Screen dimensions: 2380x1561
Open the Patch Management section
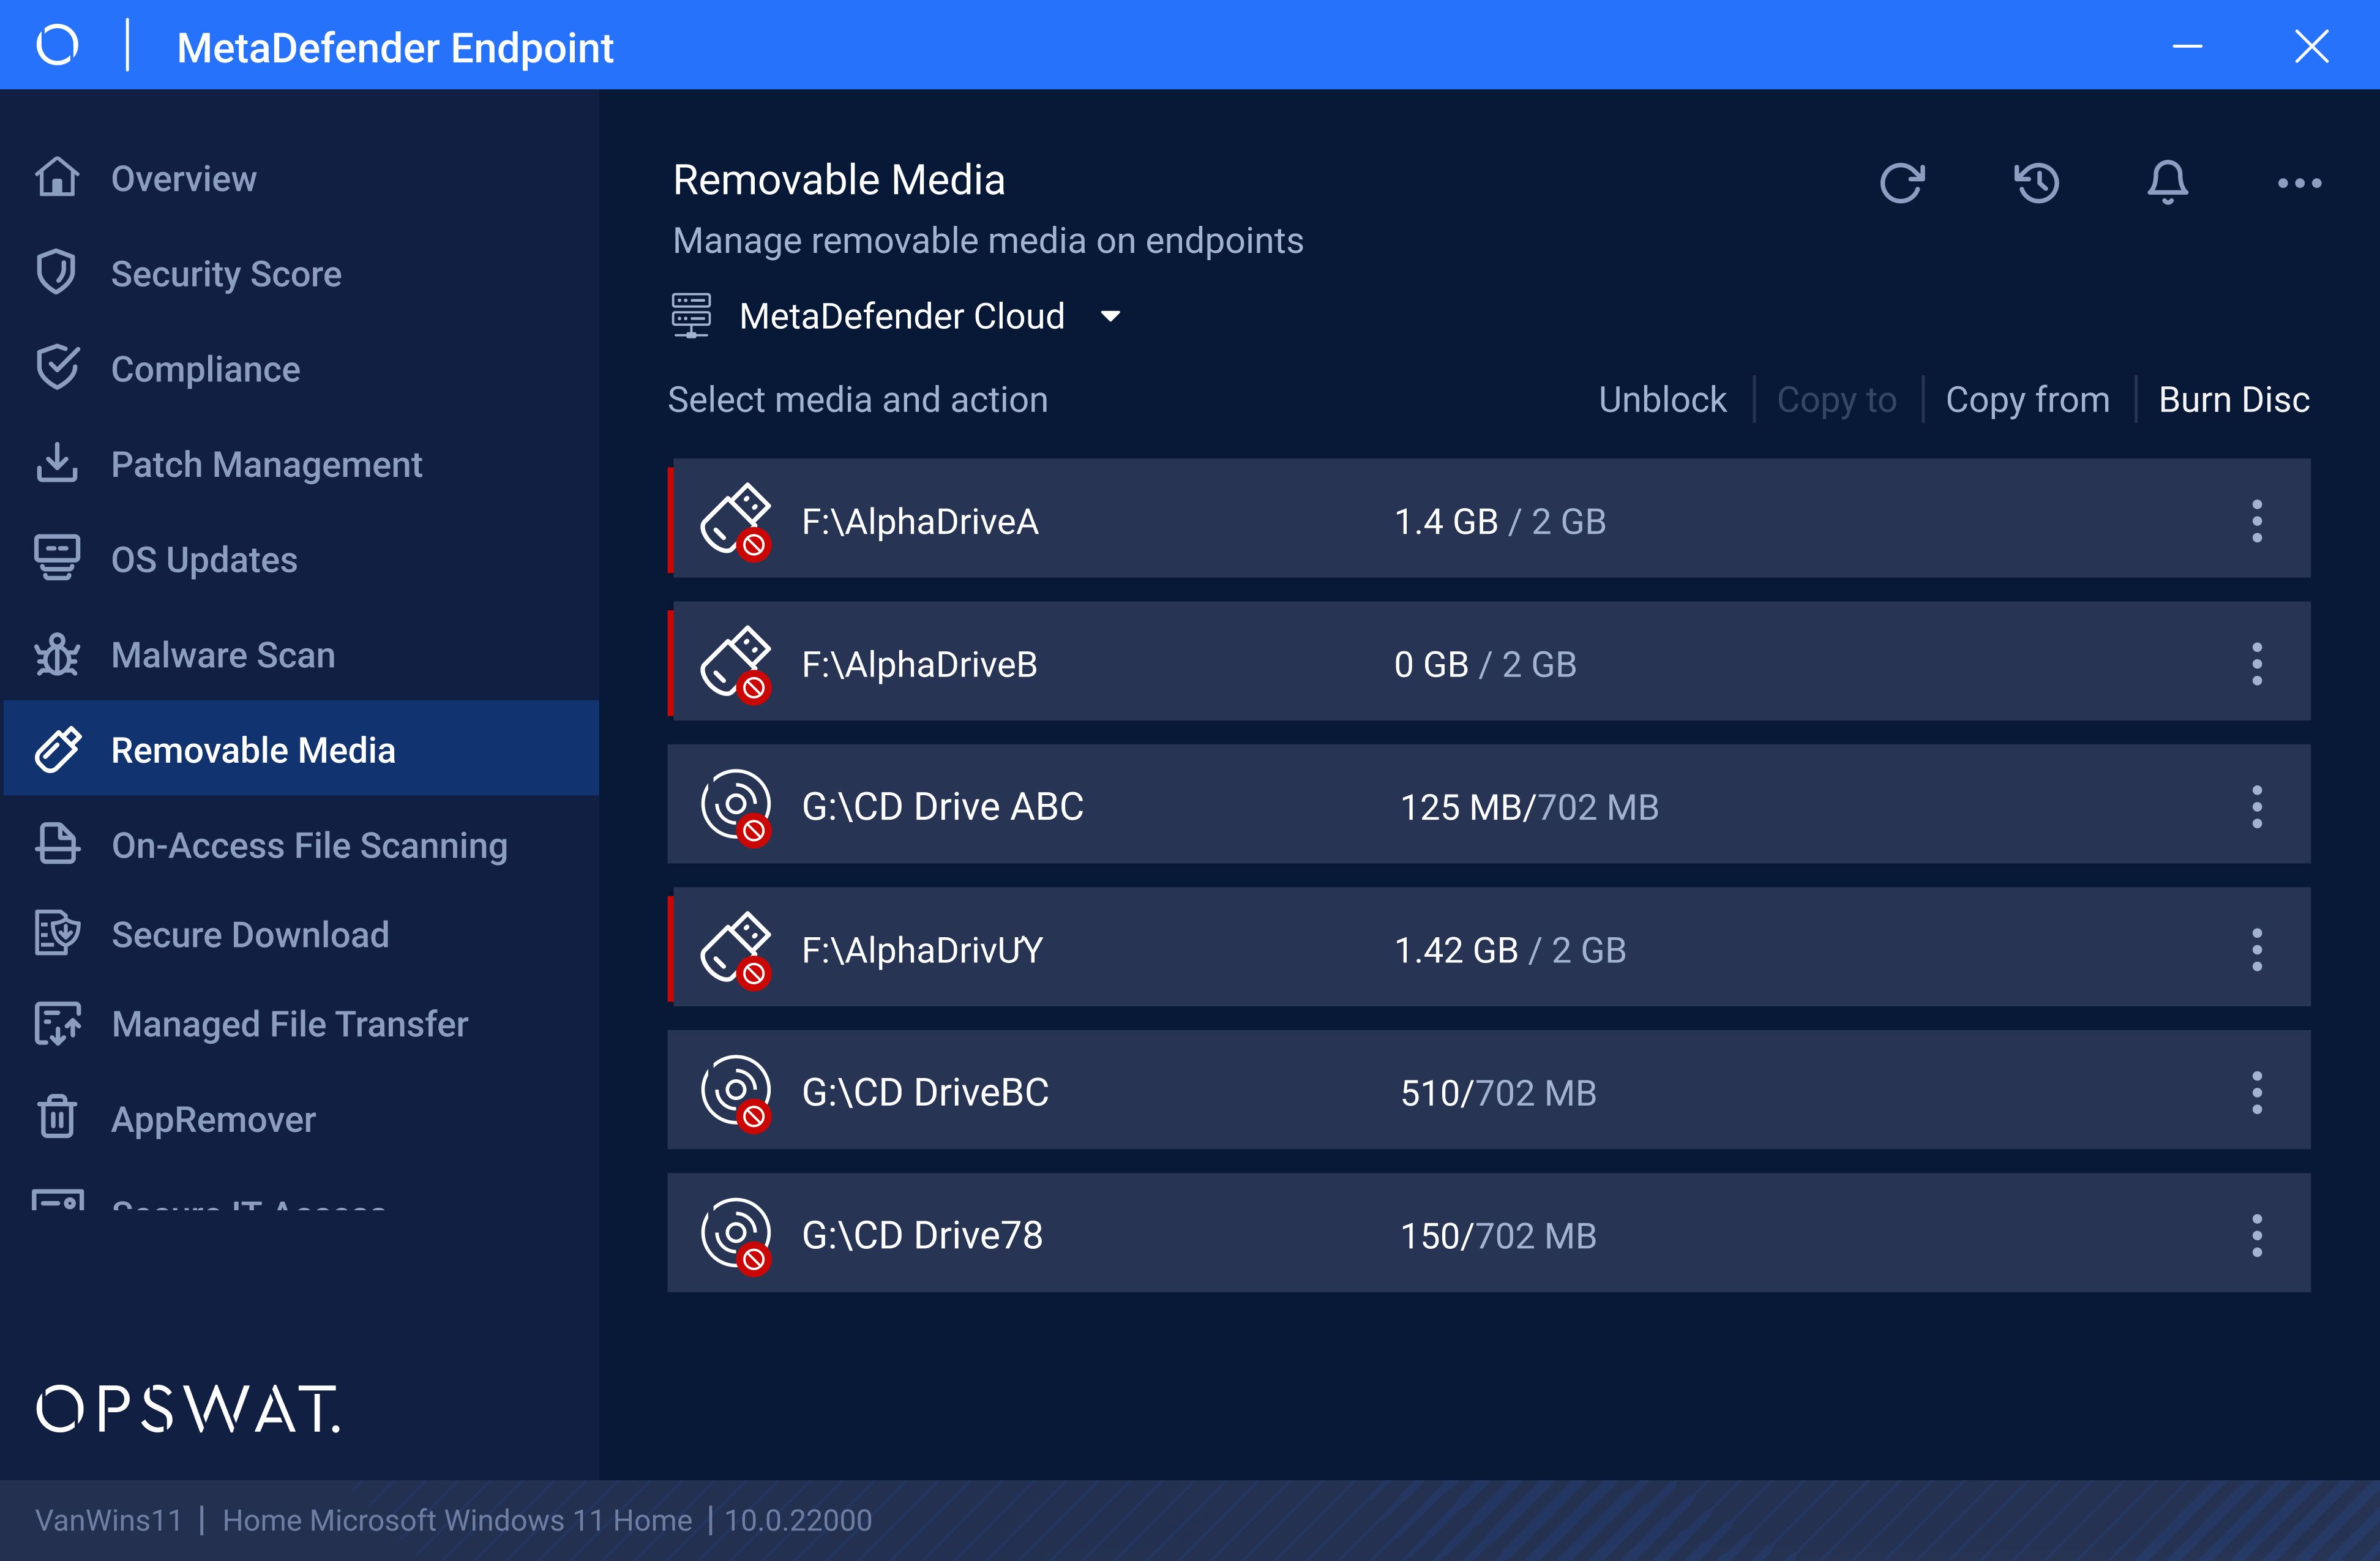266,465
